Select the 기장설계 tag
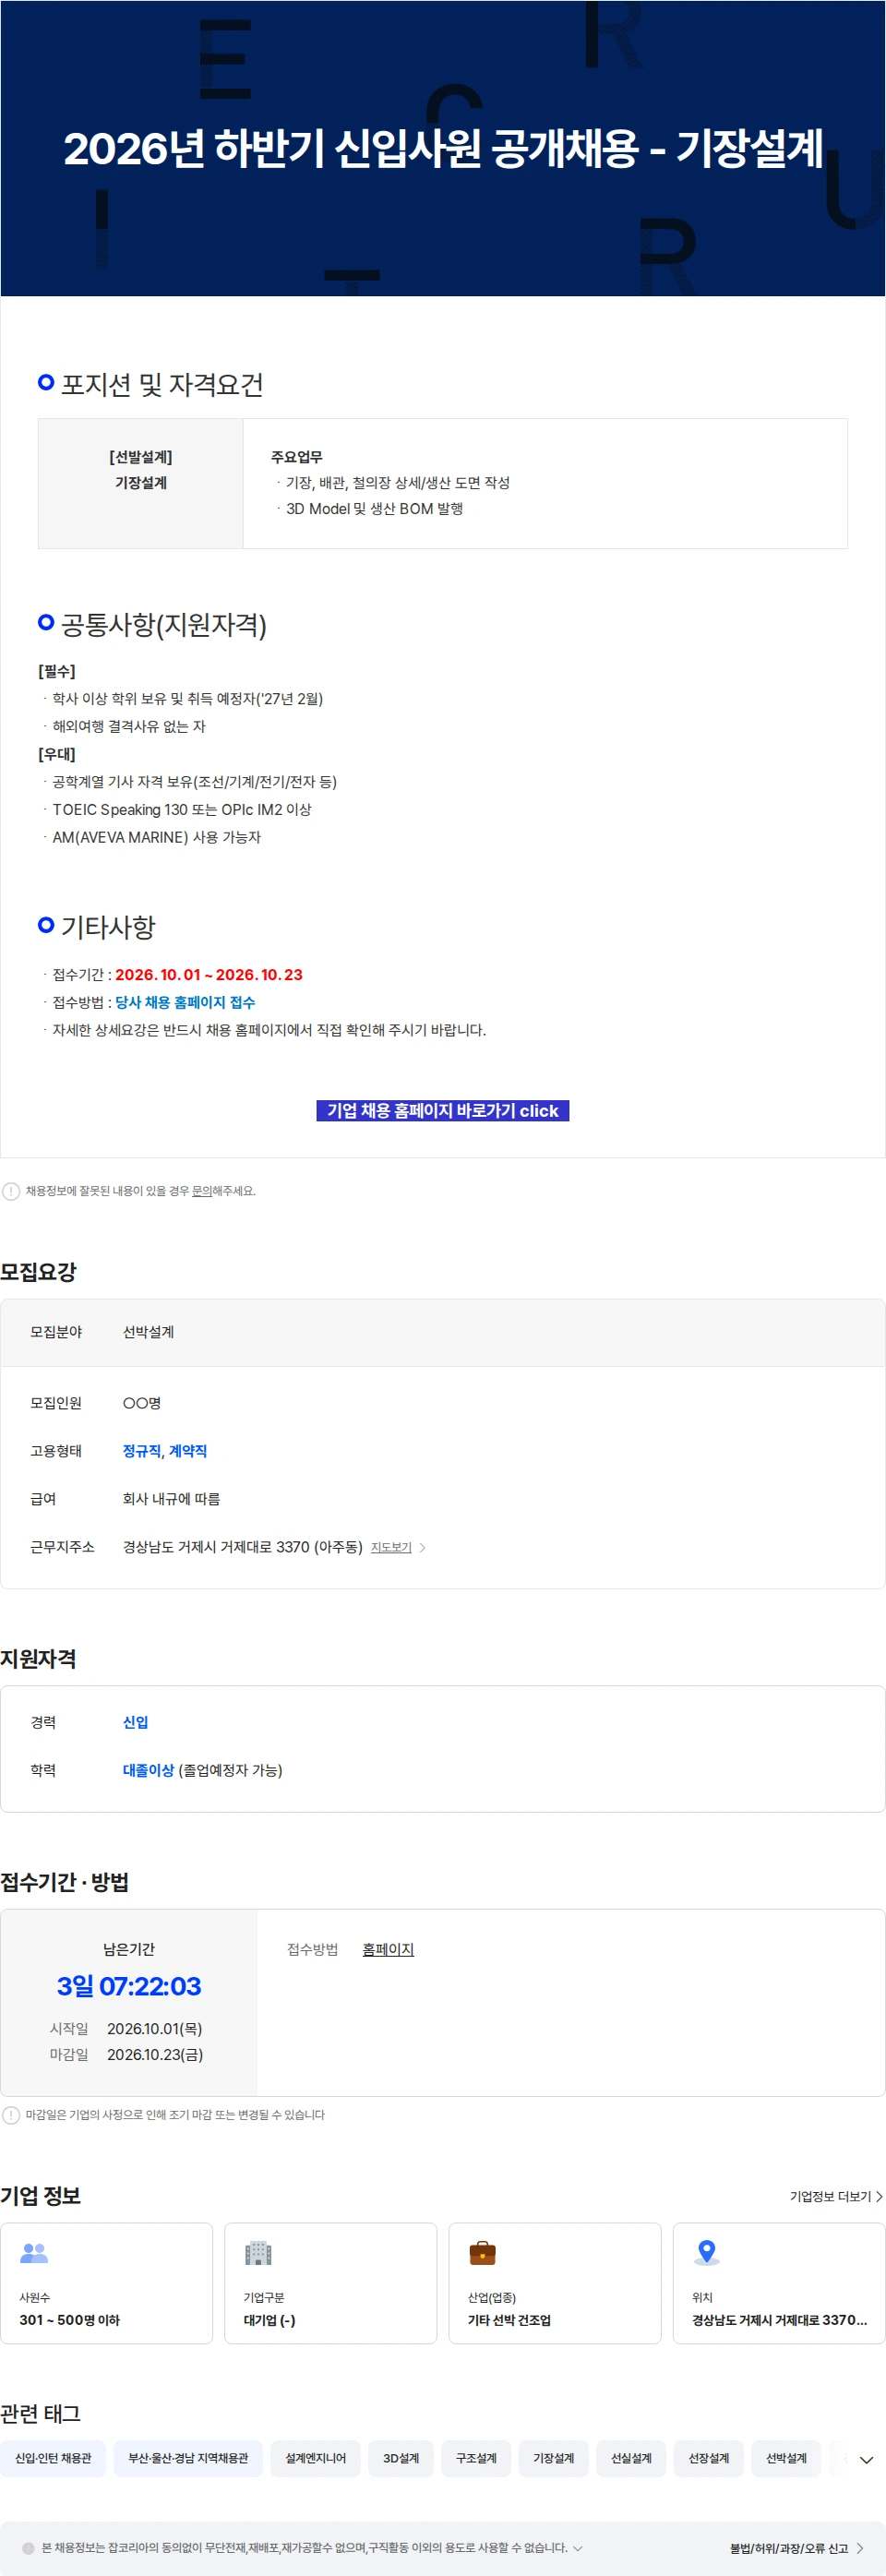Viewport: 886px width, 2576px height. pos(553,2458)
